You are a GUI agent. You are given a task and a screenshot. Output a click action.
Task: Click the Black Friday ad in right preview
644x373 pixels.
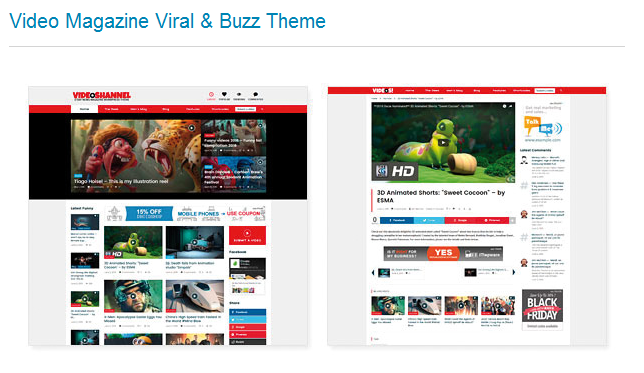point(542,309)
